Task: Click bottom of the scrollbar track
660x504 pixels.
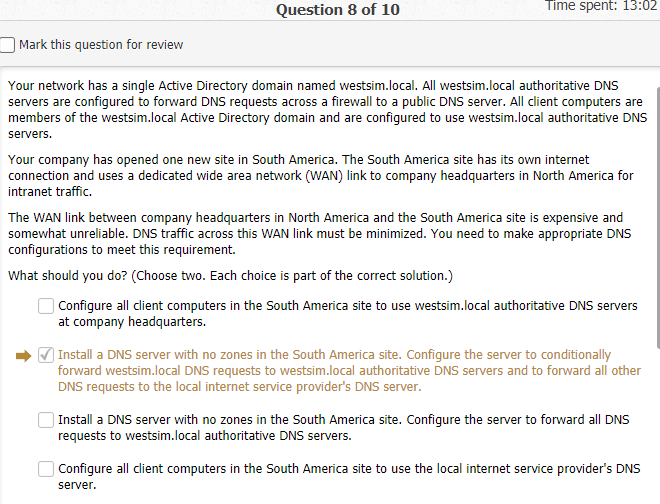Action: click(x=655, y=490)
